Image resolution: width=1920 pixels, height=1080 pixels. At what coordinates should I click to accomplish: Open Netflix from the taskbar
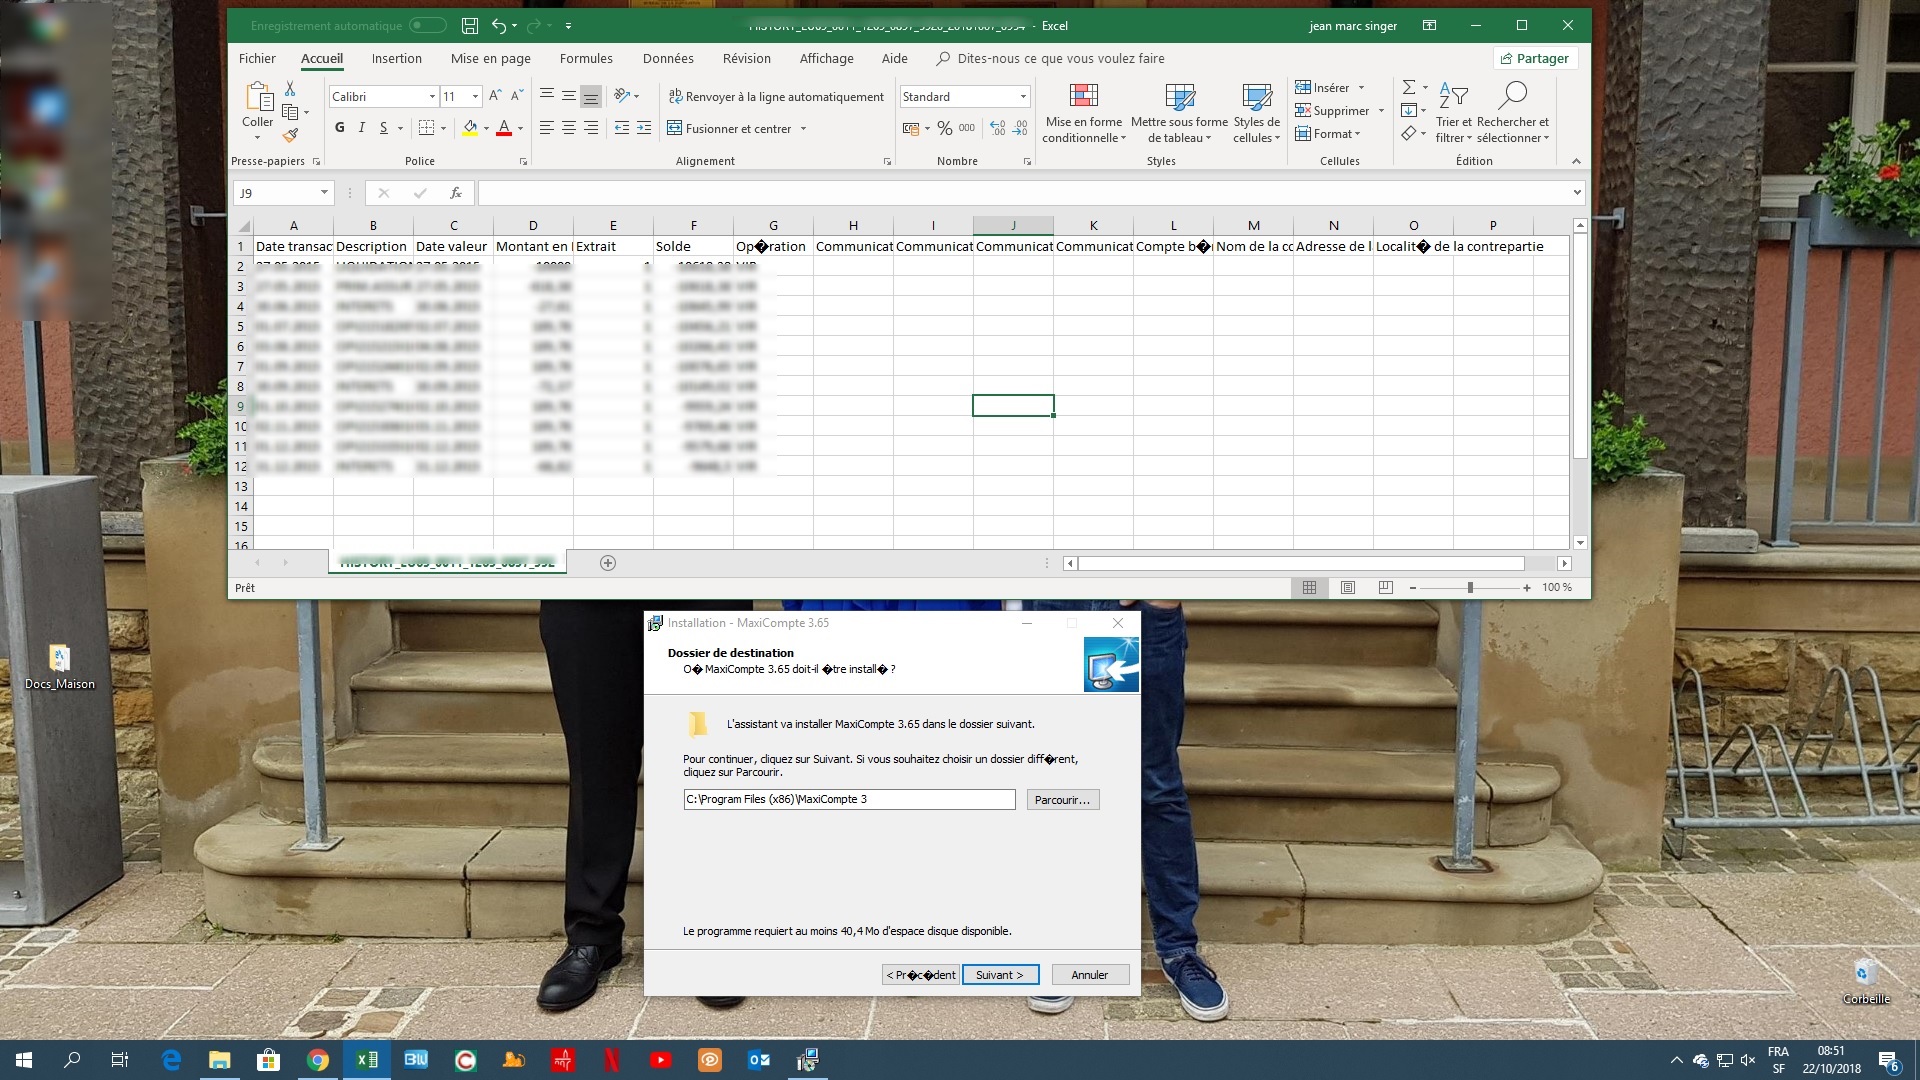coord(611,1060)
